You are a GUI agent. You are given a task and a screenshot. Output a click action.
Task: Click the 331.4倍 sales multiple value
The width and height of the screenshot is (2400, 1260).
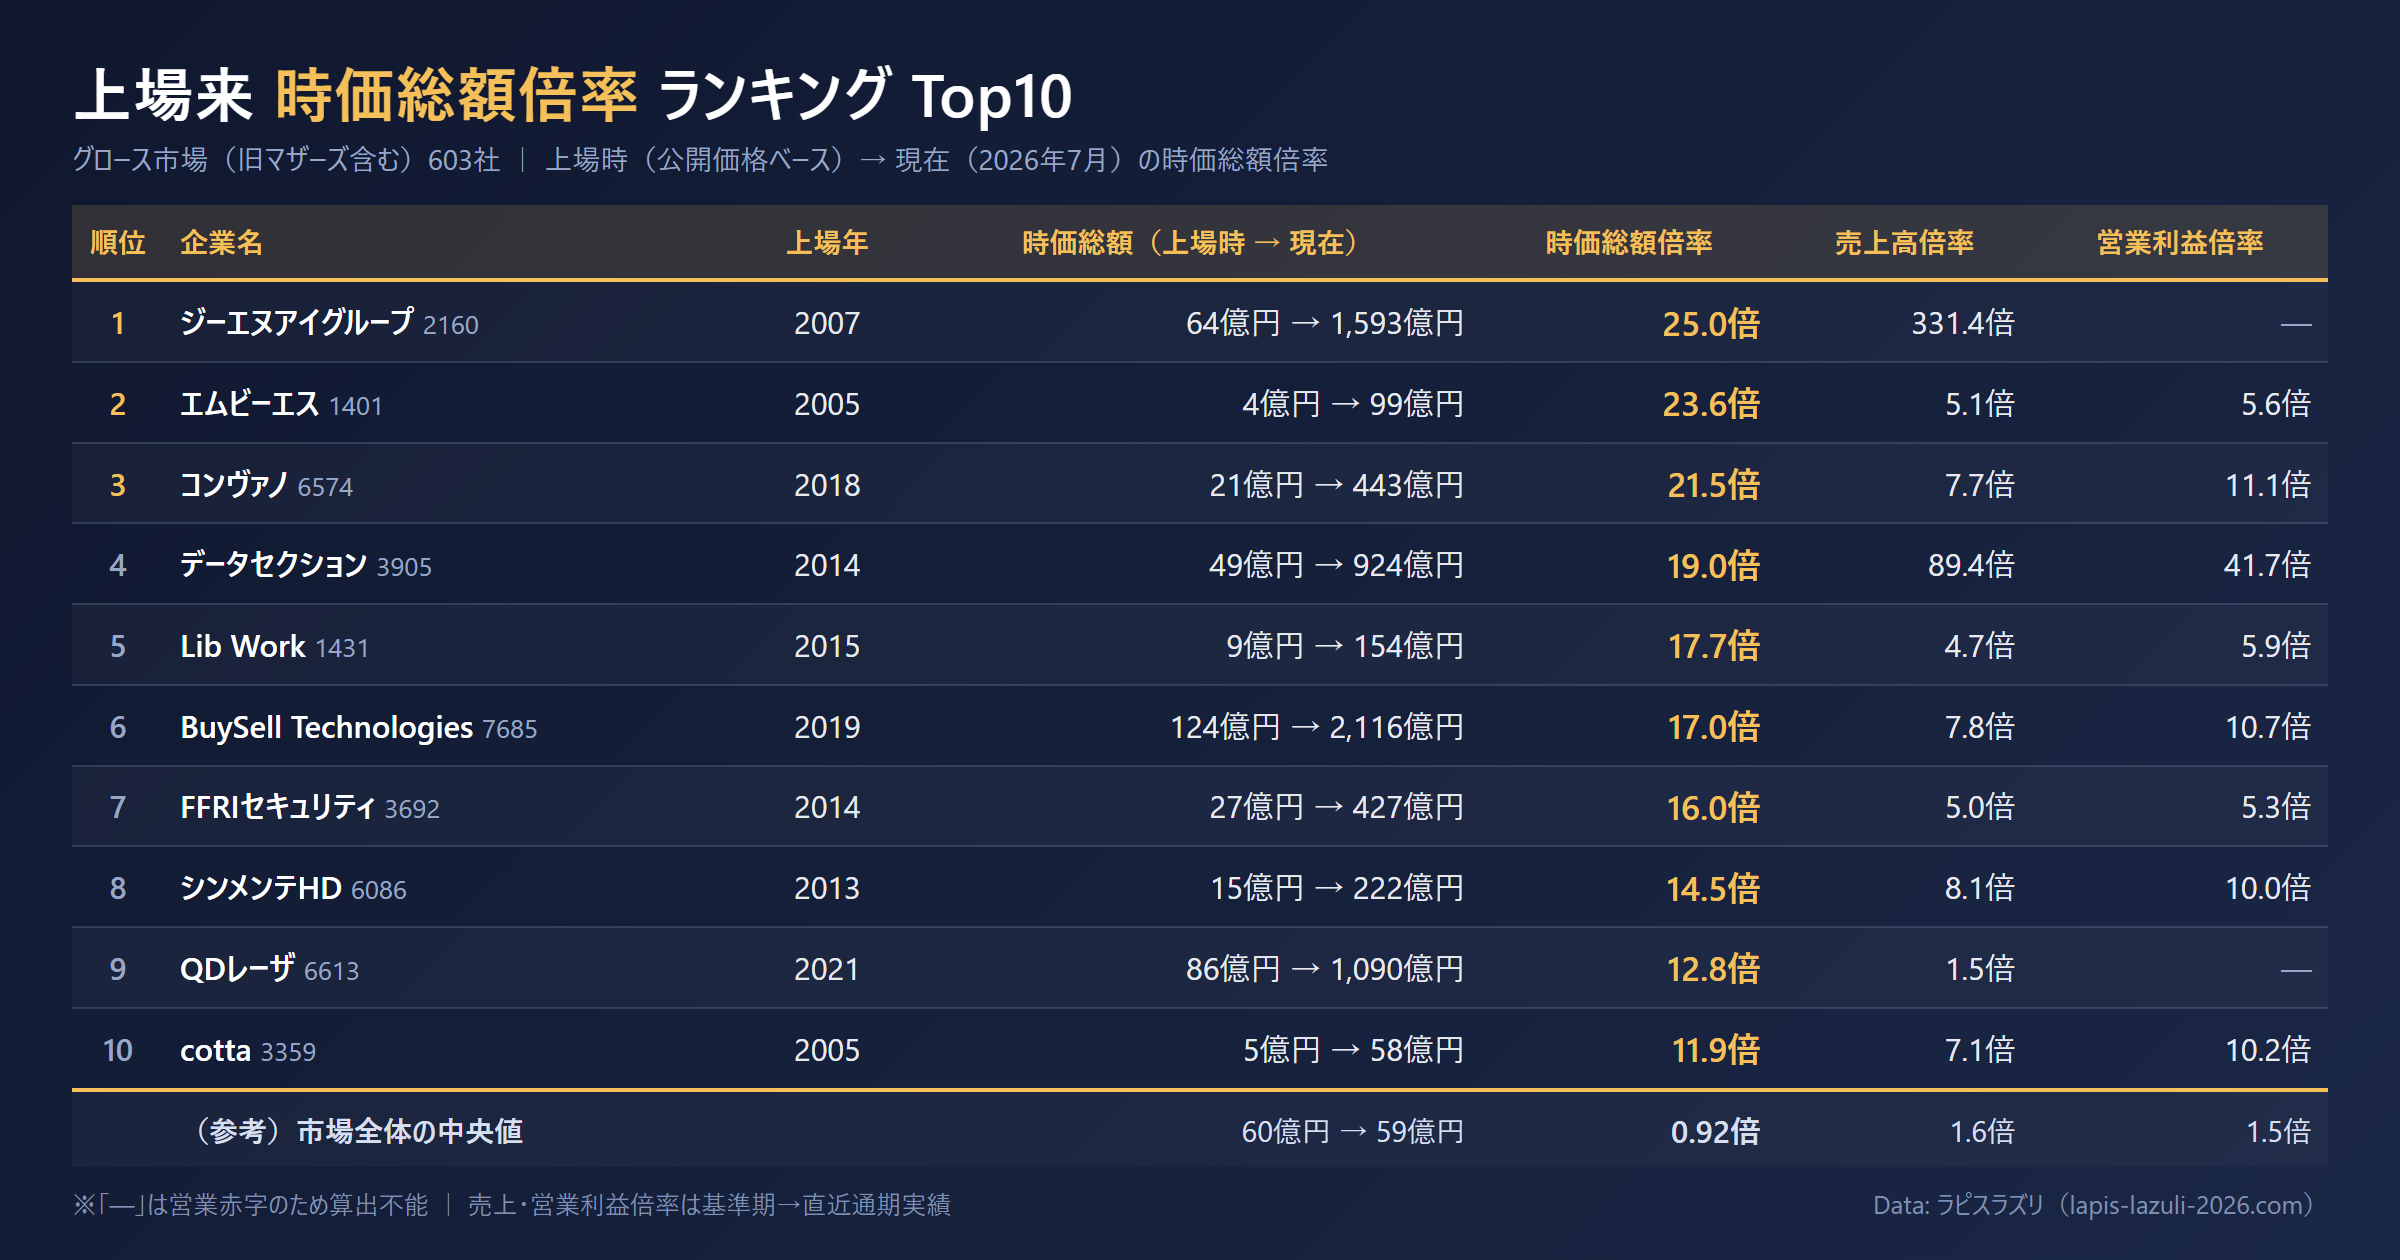pyautogui.click(x=1963, y=323)
